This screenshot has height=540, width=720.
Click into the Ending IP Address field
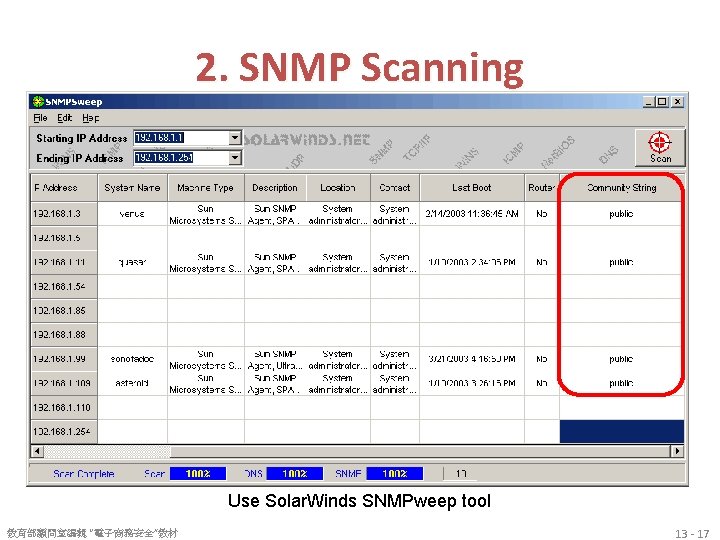click(x=181, y=158)
